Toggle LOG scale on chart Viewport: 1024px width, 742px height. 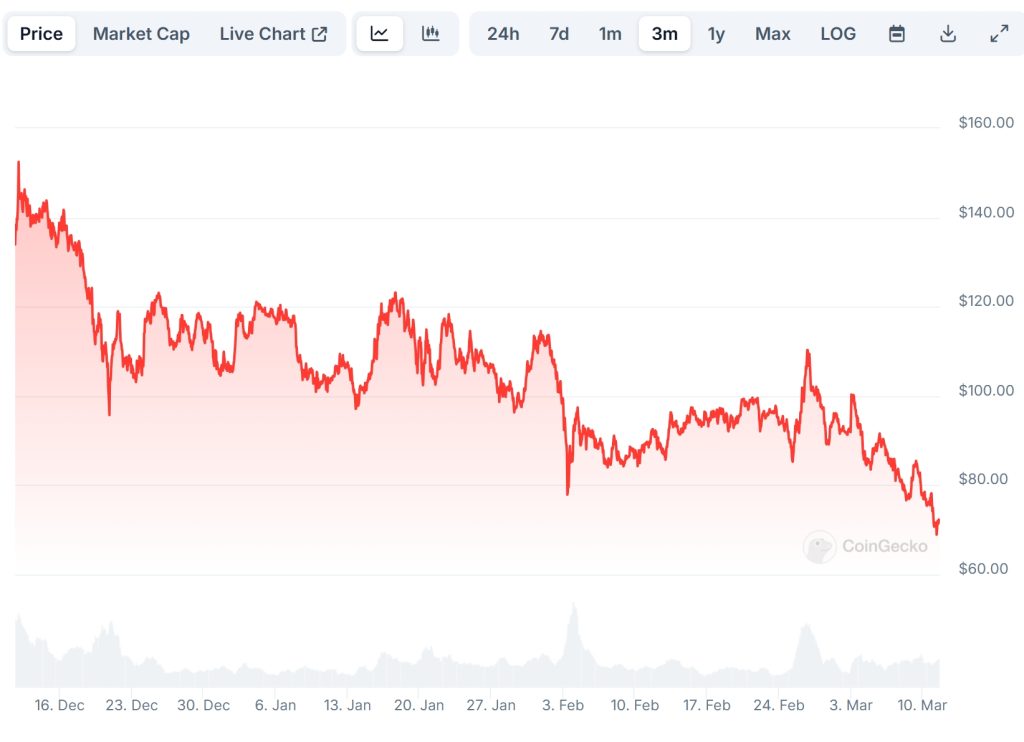click(x=838, y=33)
